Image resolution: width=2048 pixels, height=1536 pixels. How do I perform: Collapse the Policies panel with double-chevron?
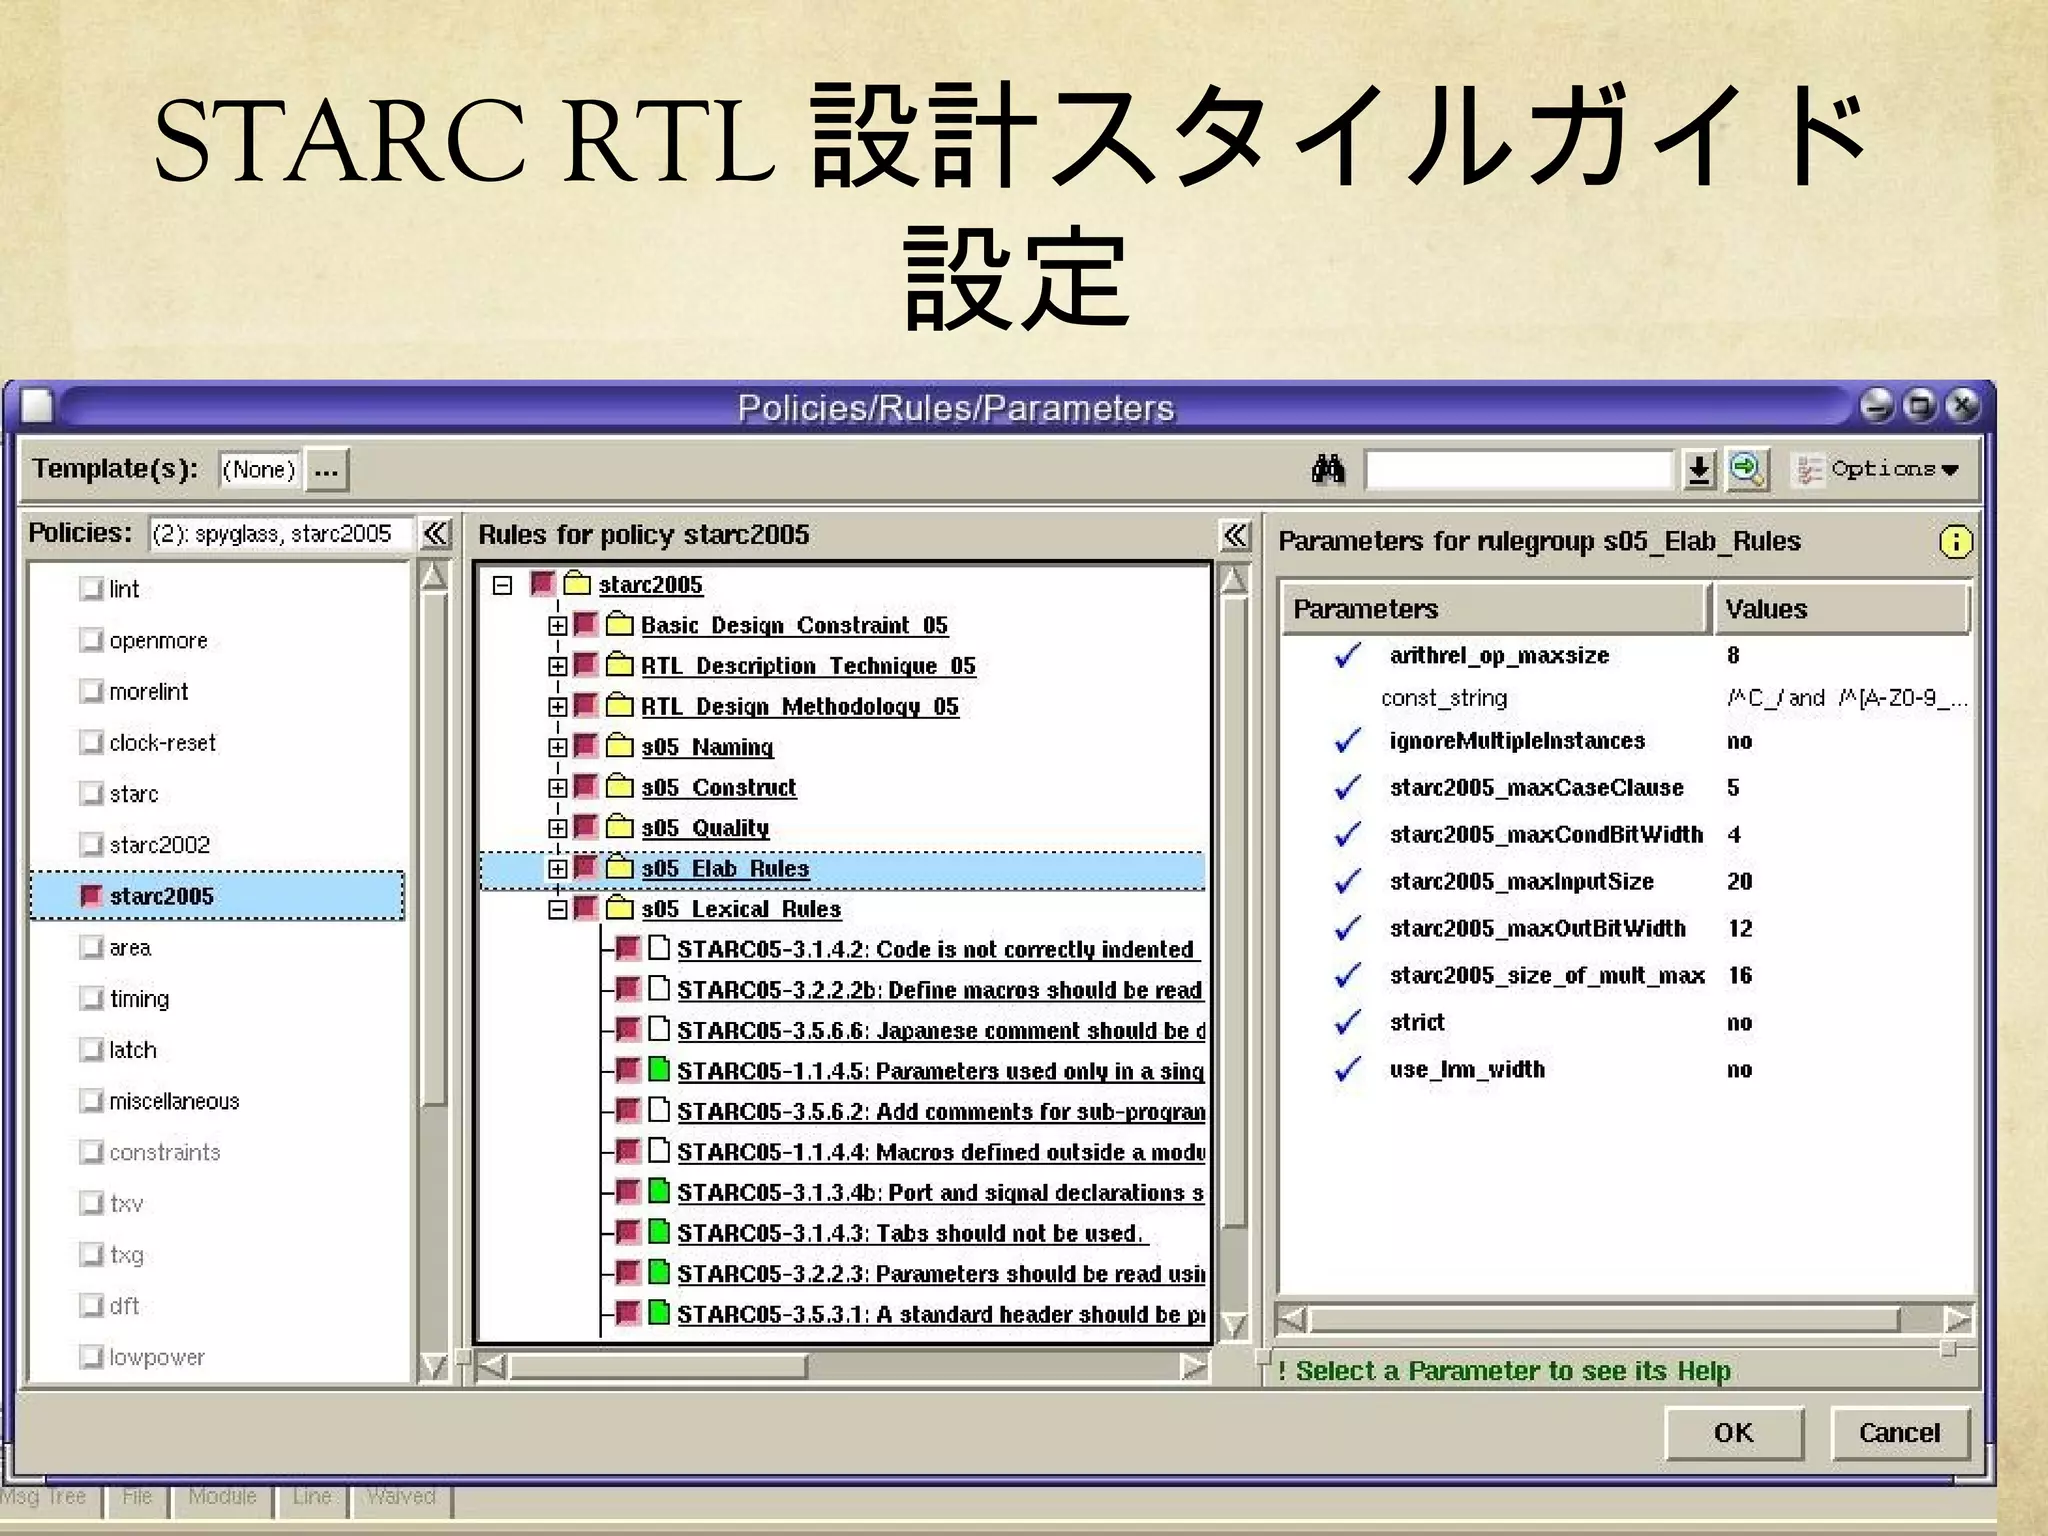(x=436, y=533)
